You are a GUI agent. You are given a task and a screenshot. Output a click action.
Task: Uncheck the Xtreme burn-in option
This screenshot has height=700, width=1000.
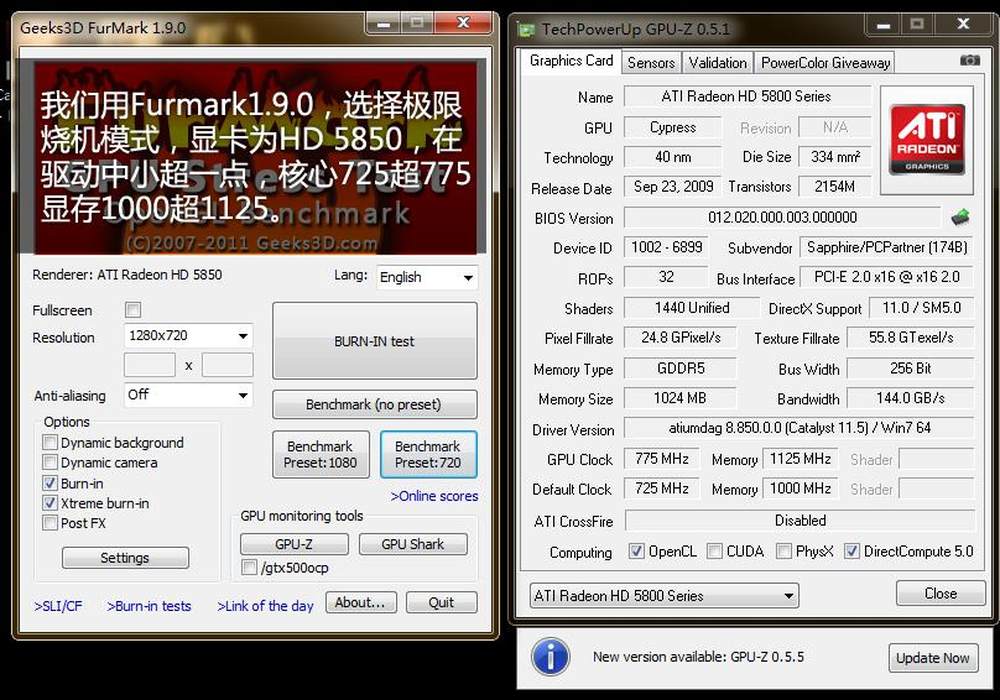pyautogui.click(x=50, y=503)
